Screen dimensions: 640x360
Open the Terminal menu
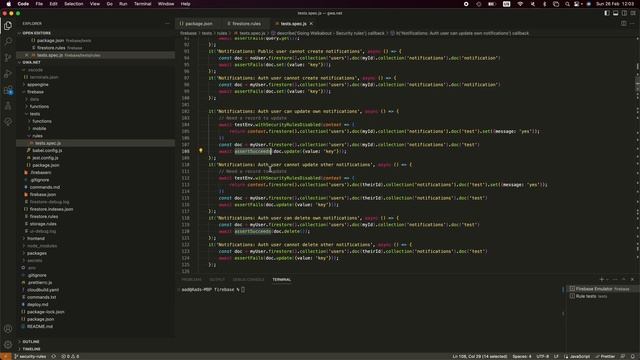point(142,4)
